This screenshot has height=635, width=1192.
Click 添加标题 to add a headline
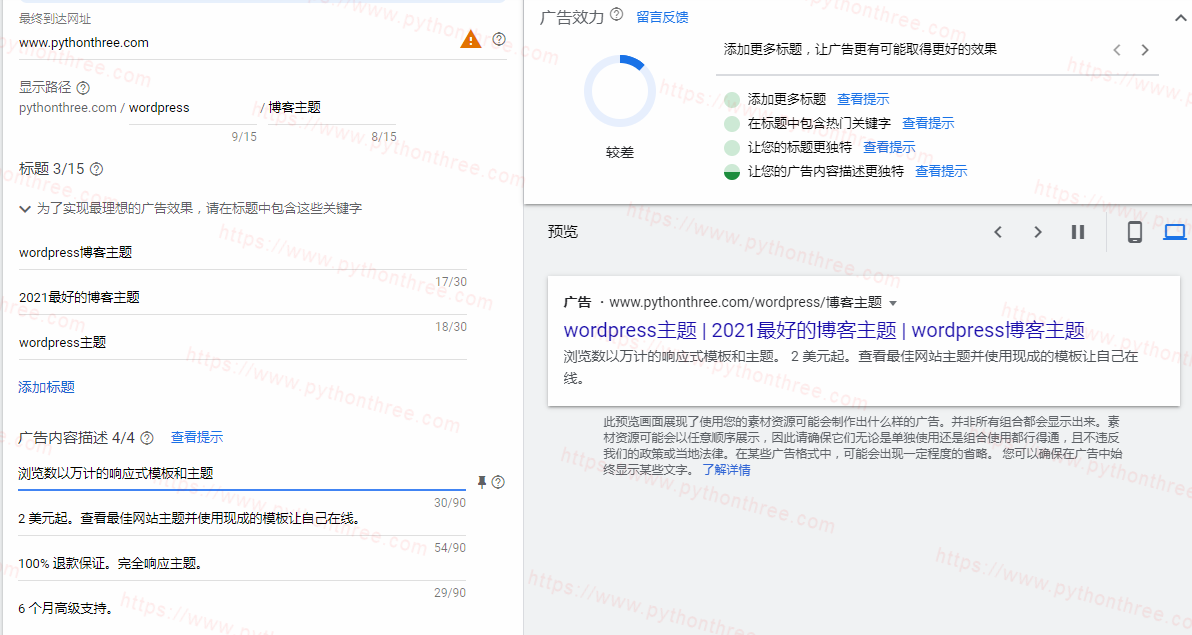point(46,388)
